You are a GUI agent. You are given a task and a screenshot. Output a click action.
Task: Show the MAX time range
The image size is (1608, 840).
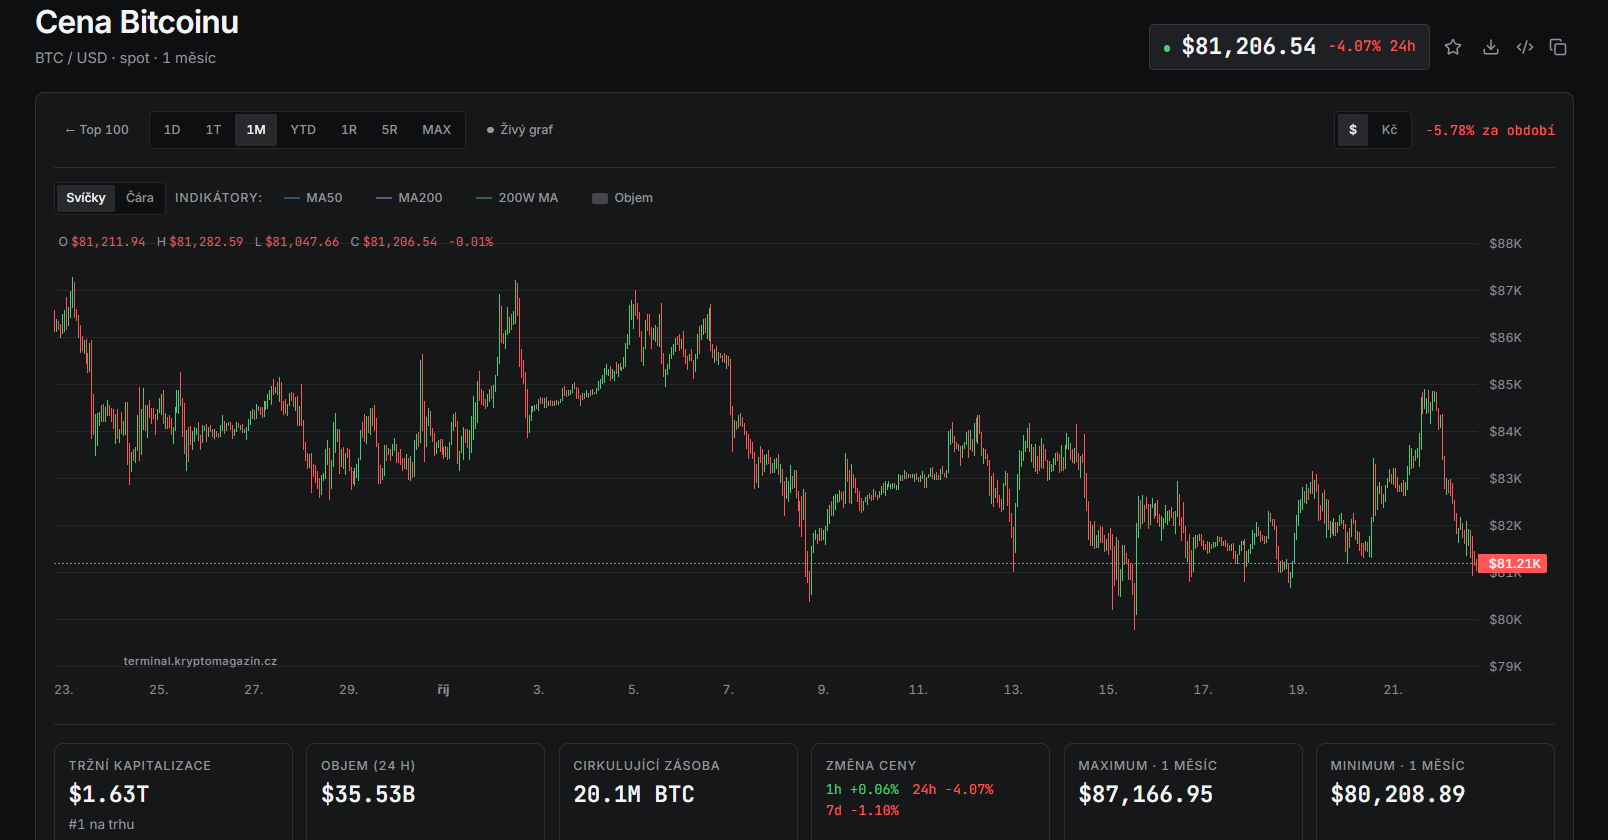pyautogui.click(x=437, y=130)
